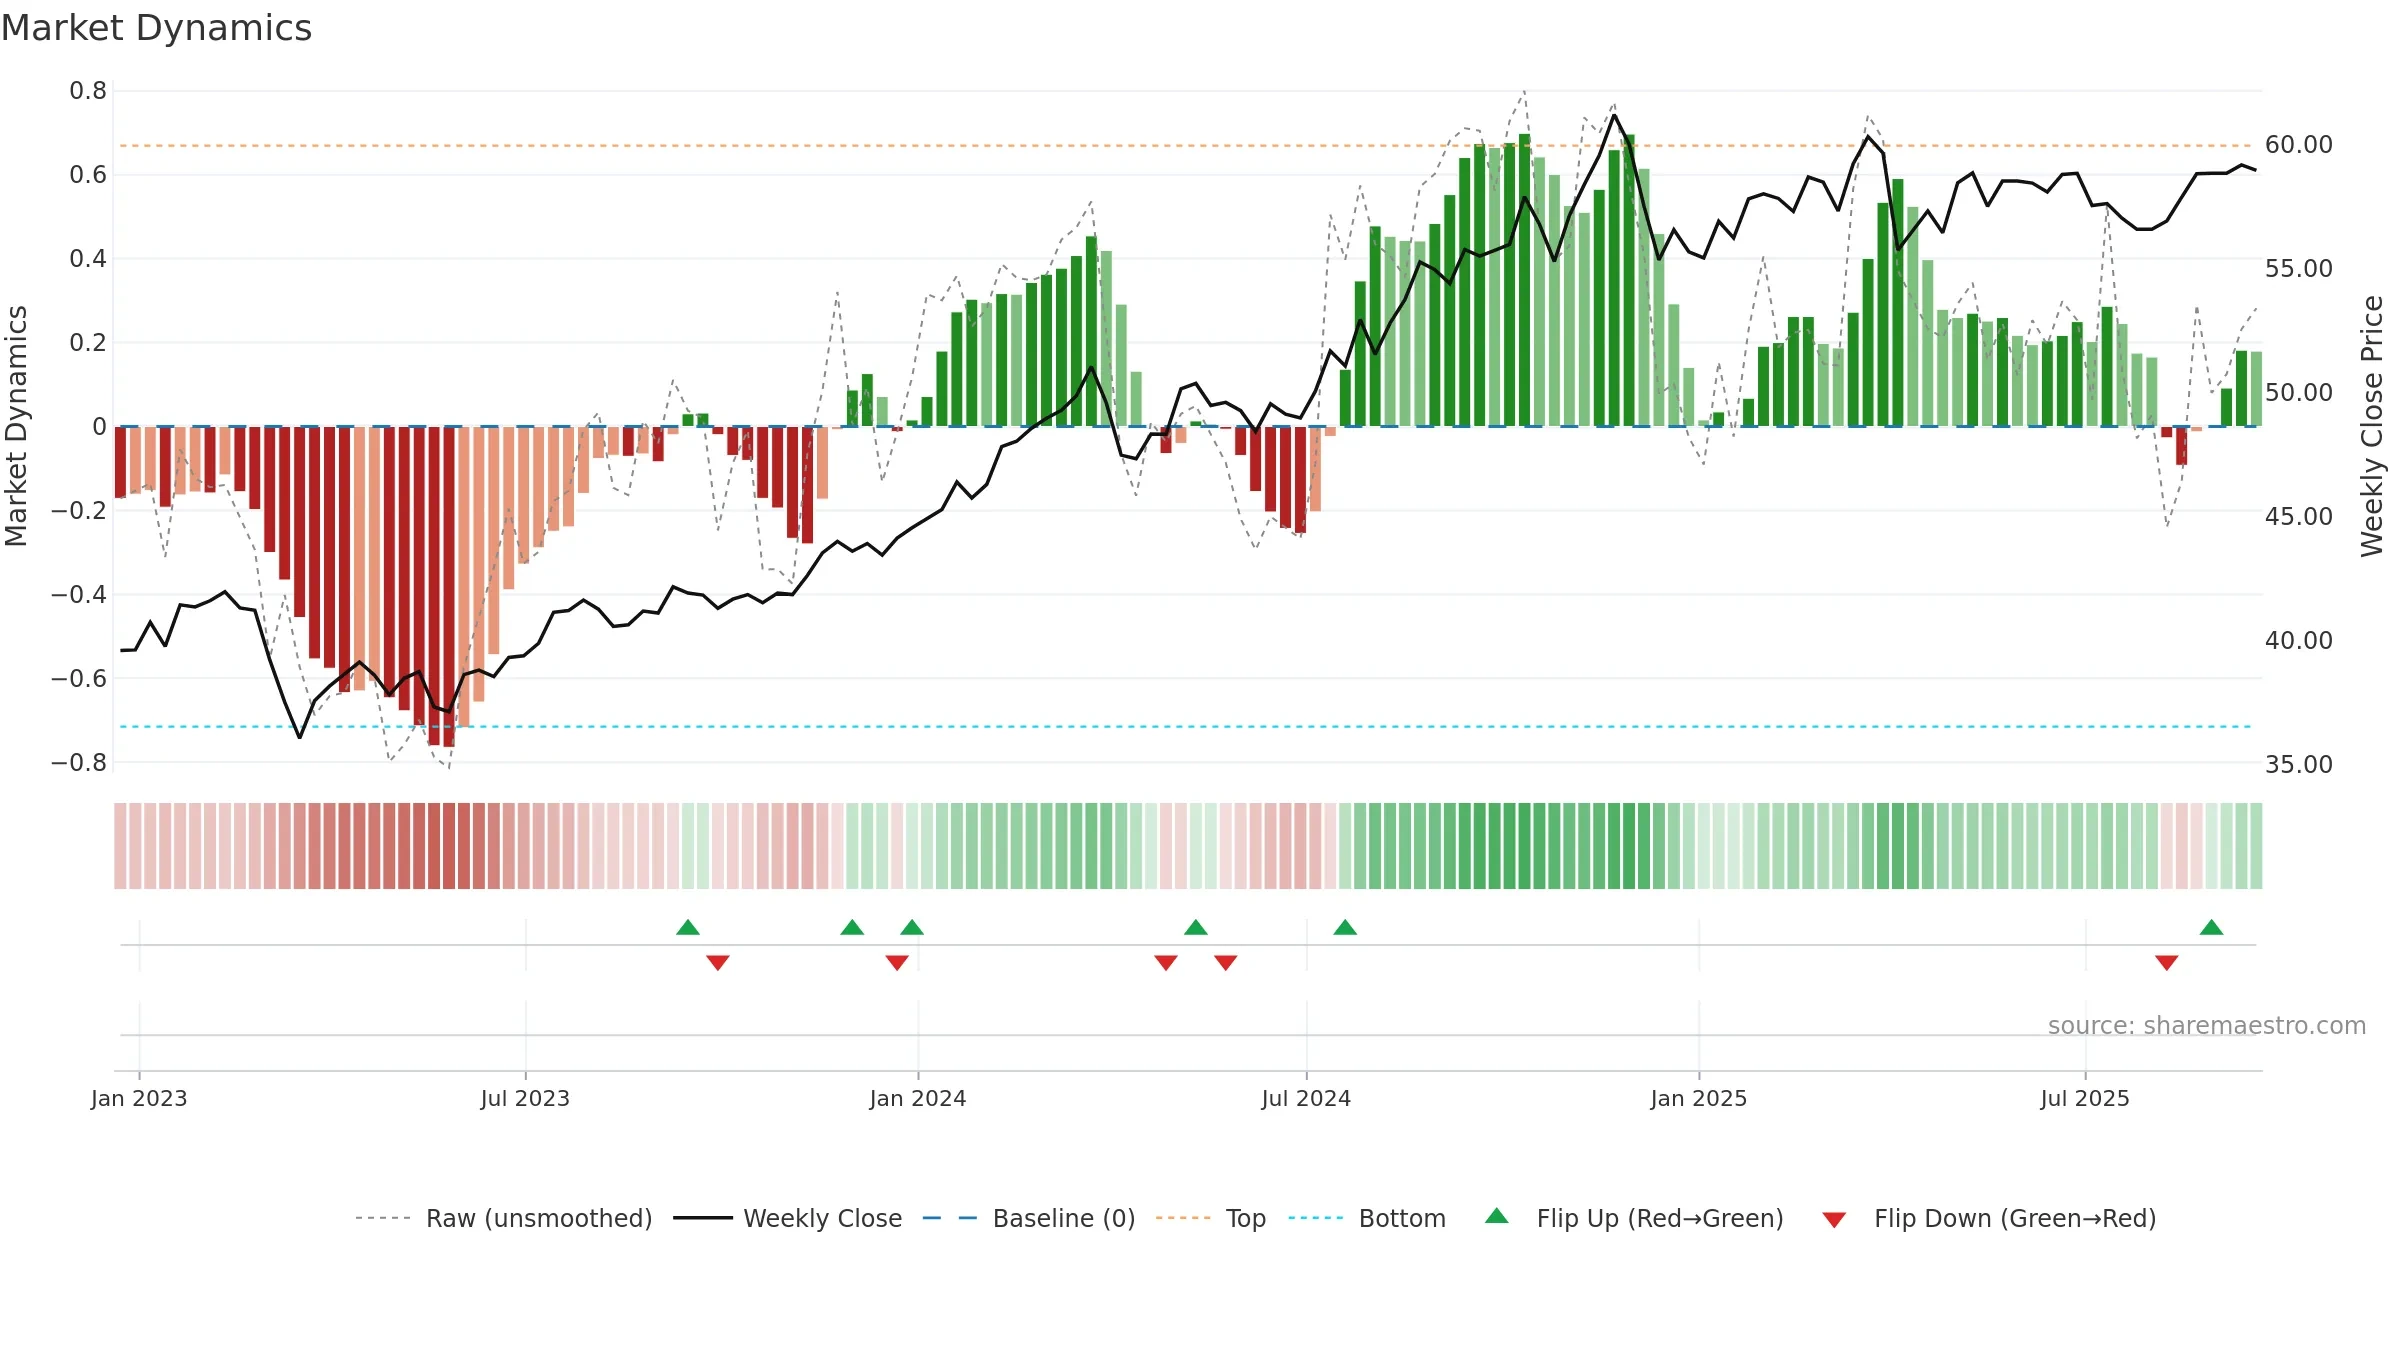Click the 0.4 left axis tick label

pyautogui.click(x=88, y=259)
